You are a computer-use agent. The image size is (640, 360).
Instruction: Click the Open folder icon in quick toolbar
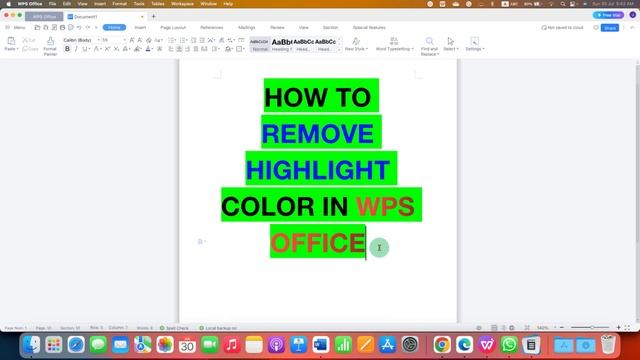pyautogui.click(x=37, y=27)
